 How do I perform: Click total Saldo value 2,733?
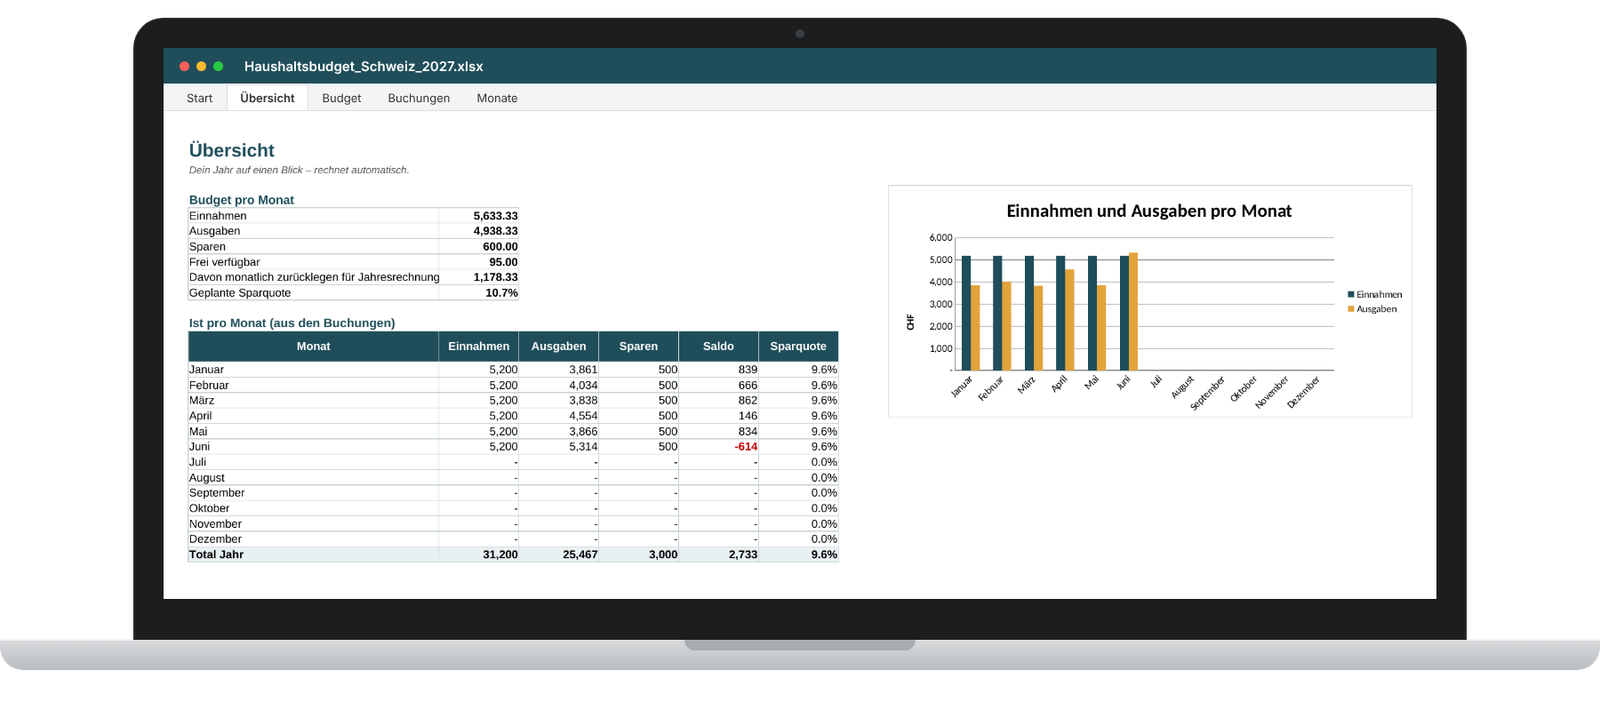[743, 554]
